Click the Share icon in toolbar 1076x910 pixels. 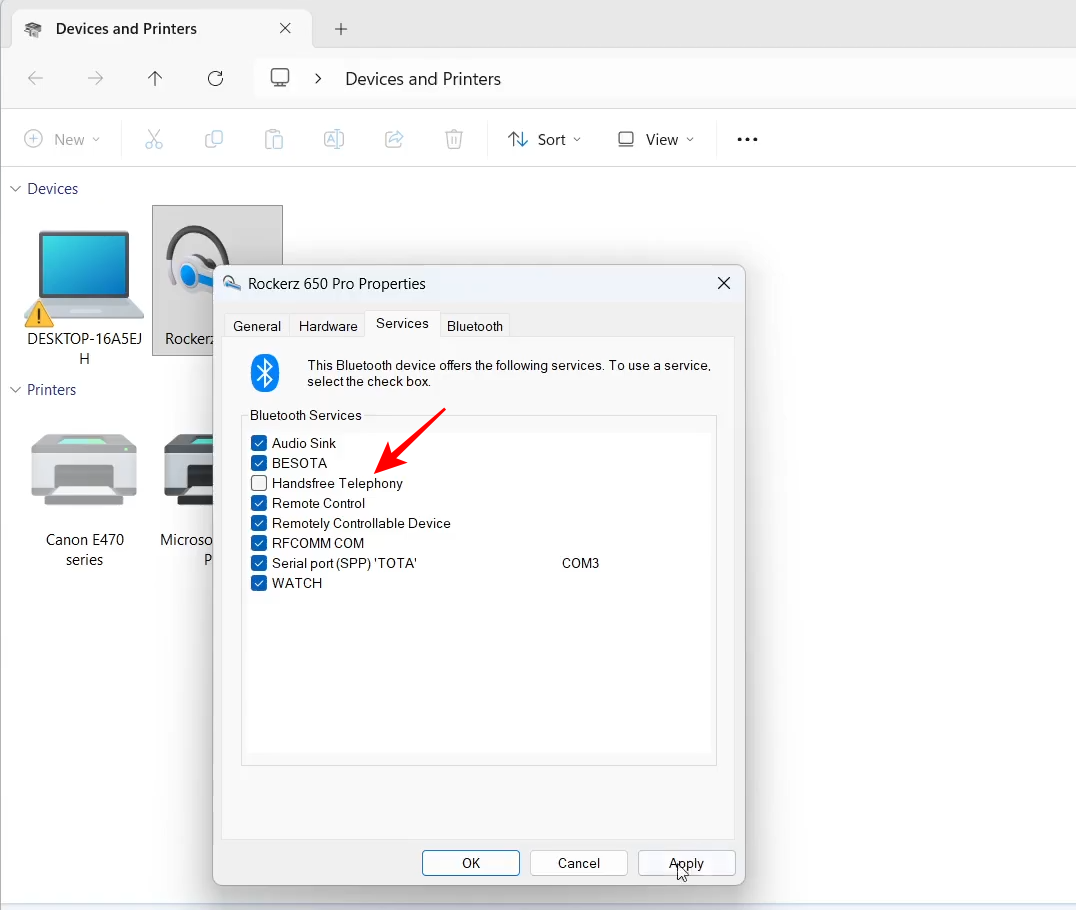[x=394, y=140]
